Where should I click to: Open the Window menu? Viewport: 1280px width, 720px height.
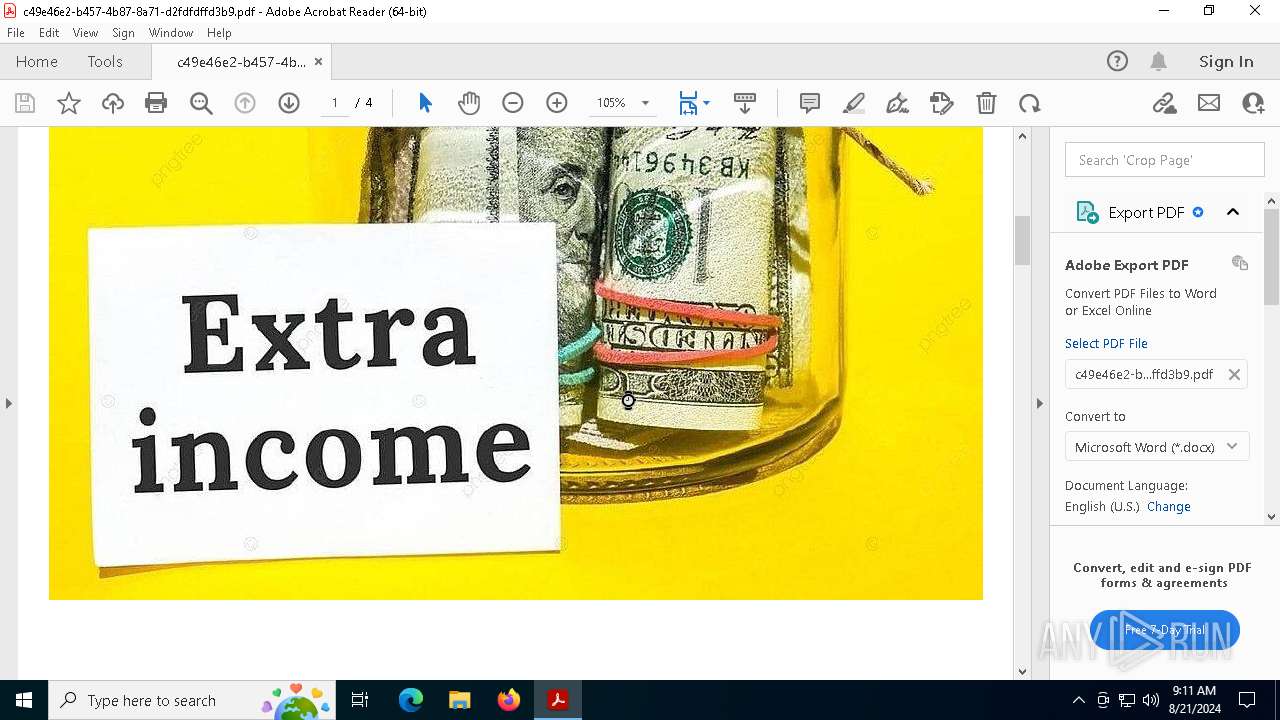point(171,33)
